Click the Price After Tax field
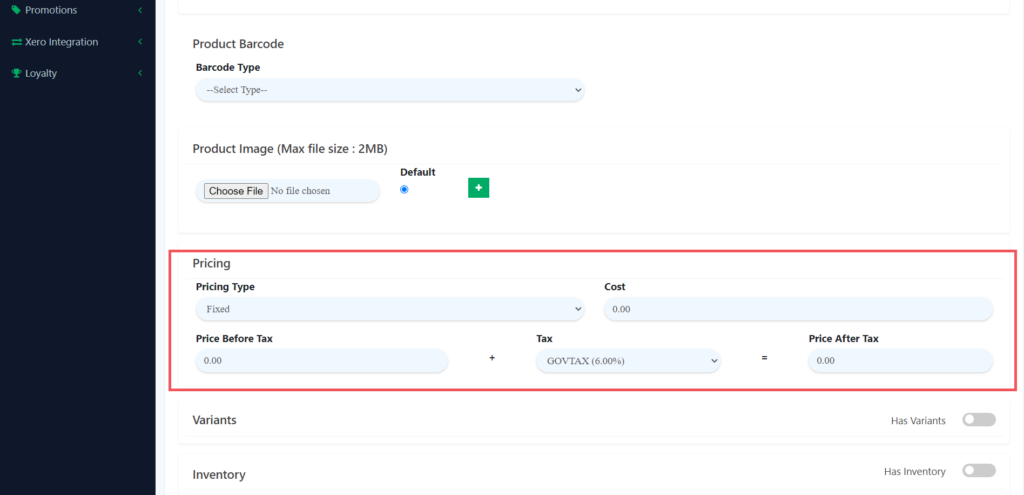 click(900, 360)
